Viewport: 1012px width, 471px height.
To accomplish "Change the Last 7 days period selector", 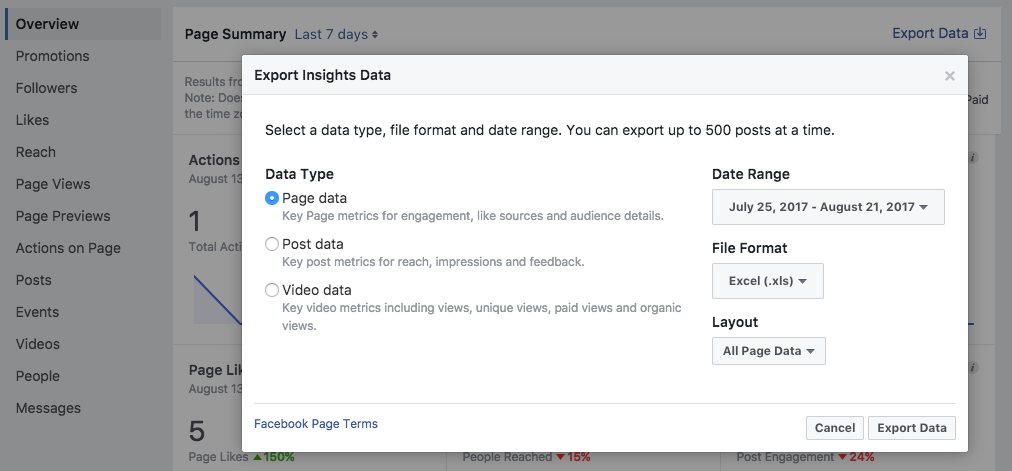I will point(336,34).
